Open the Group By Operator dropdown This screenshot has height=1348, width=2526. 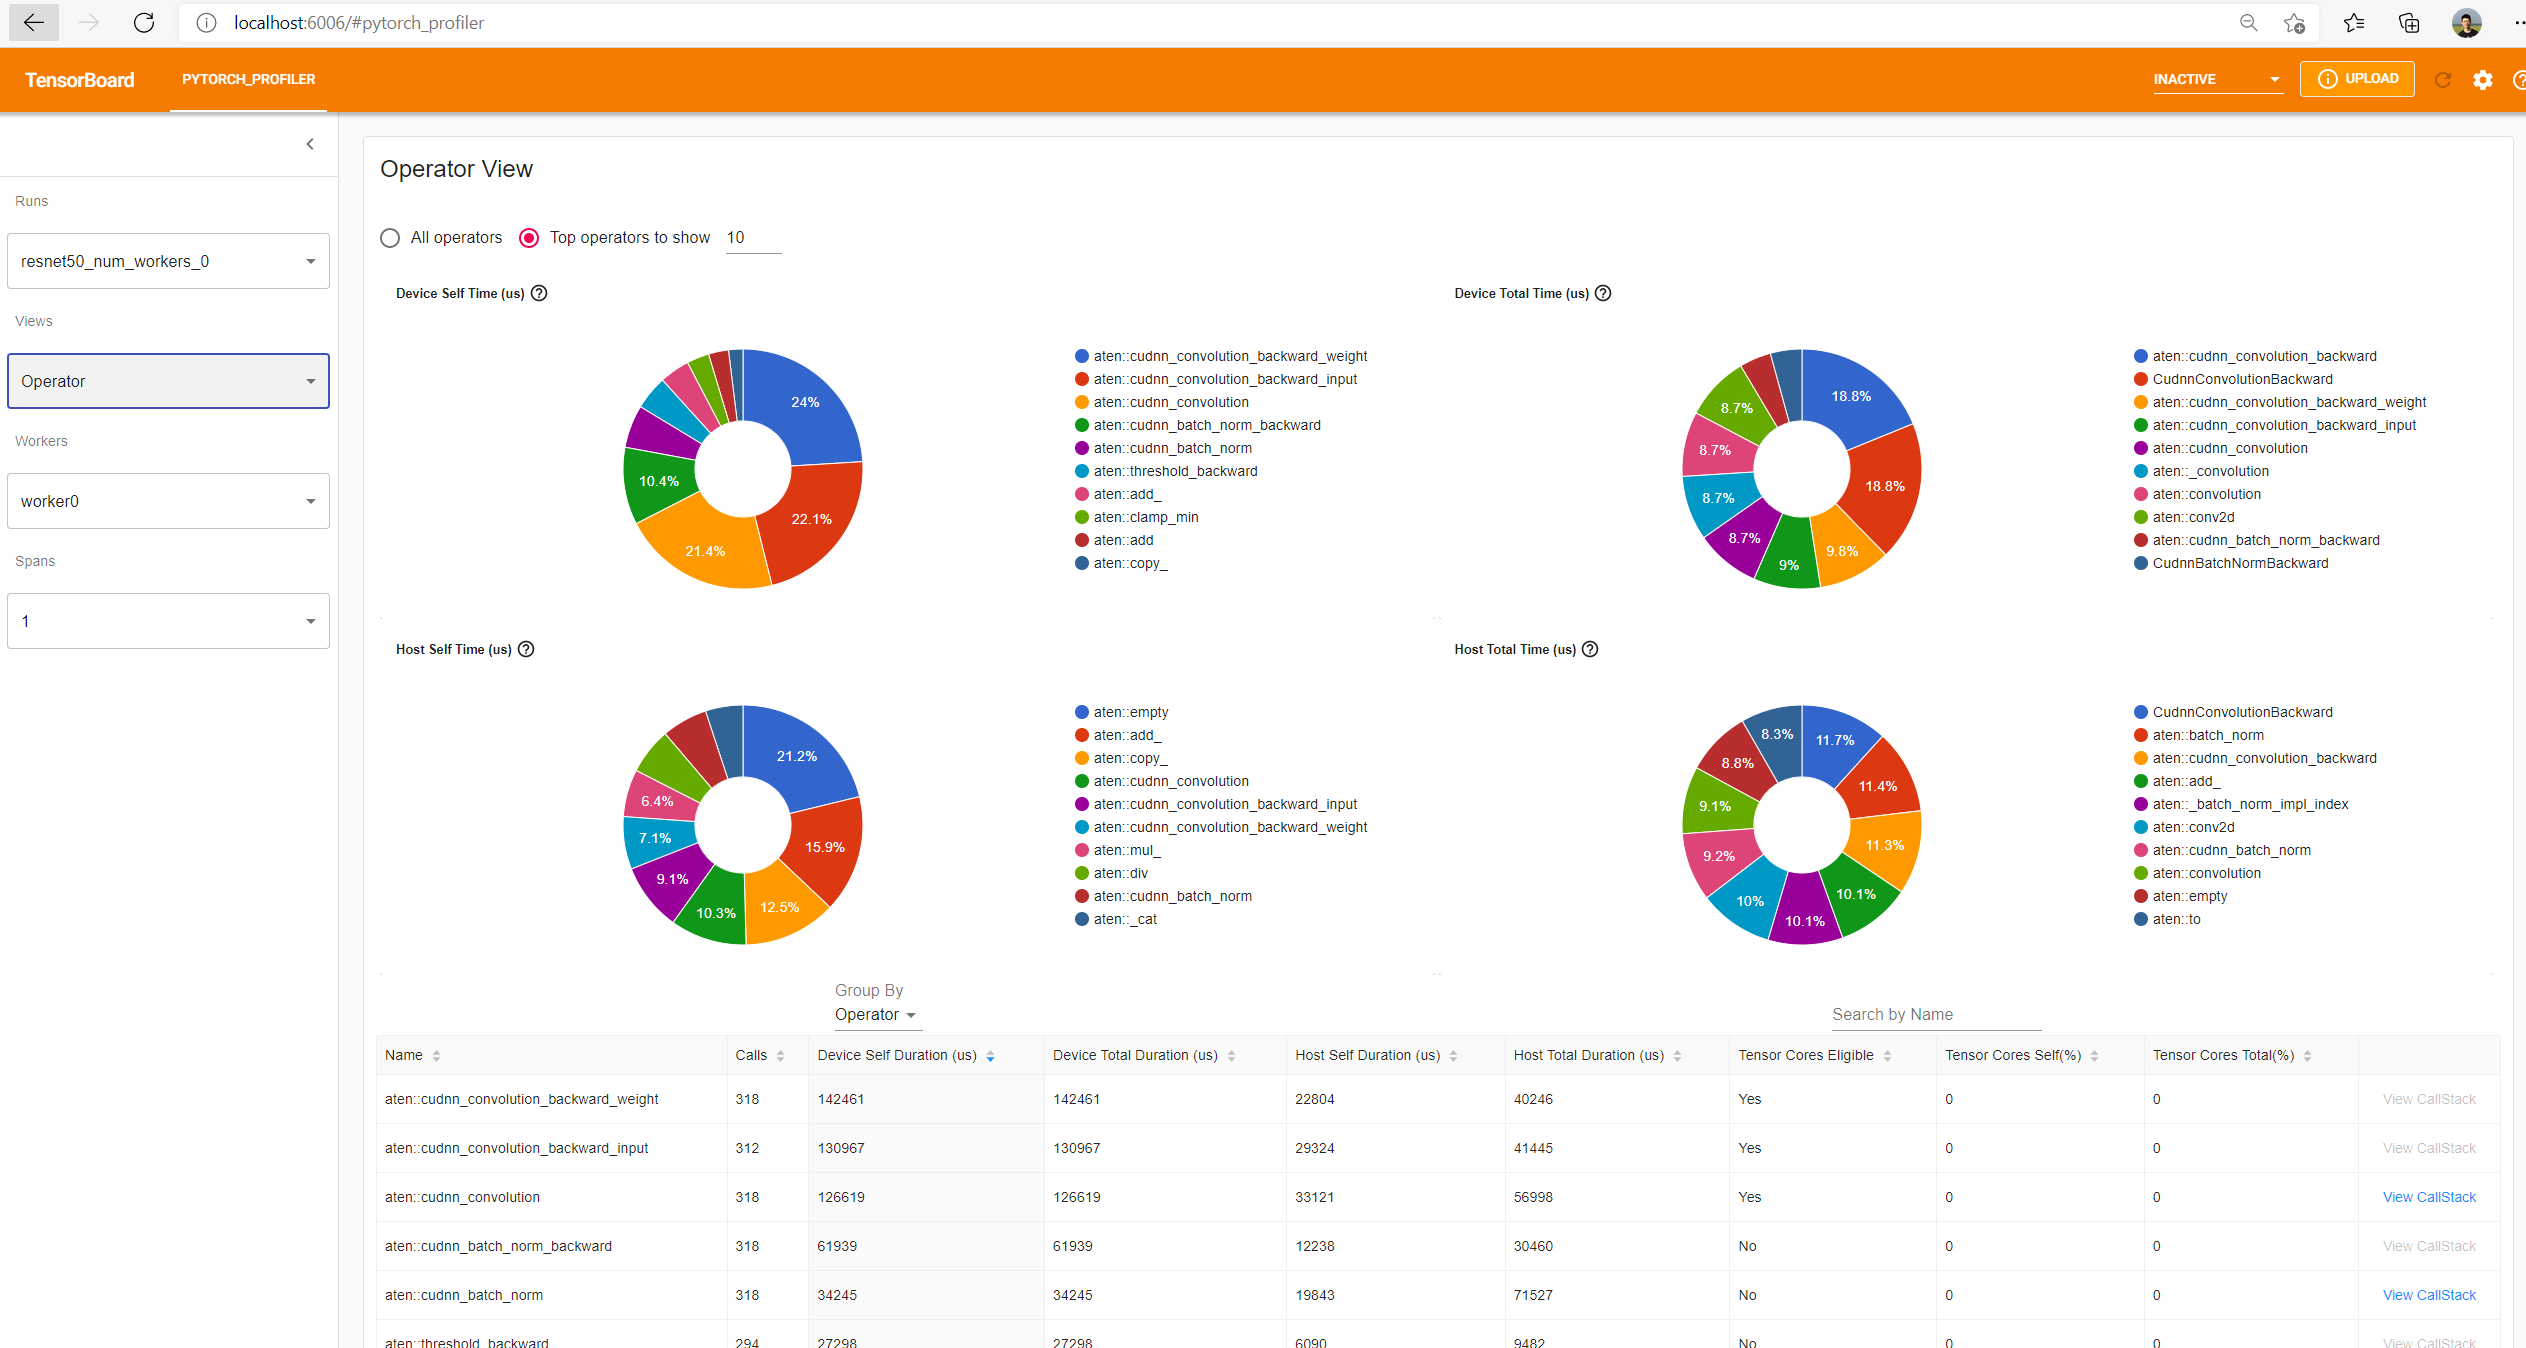(875, 1014)
